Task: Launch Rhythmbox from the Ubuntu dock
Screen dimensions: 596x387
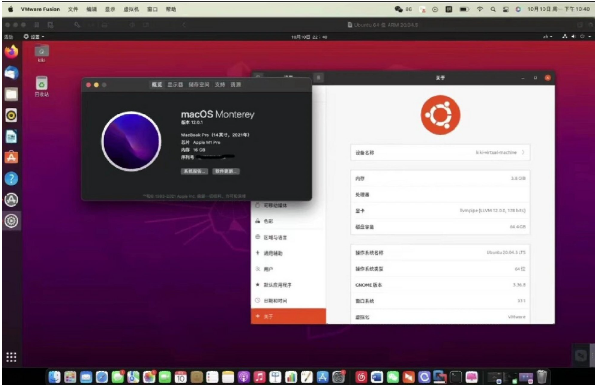Action: [x=11, y=115]
